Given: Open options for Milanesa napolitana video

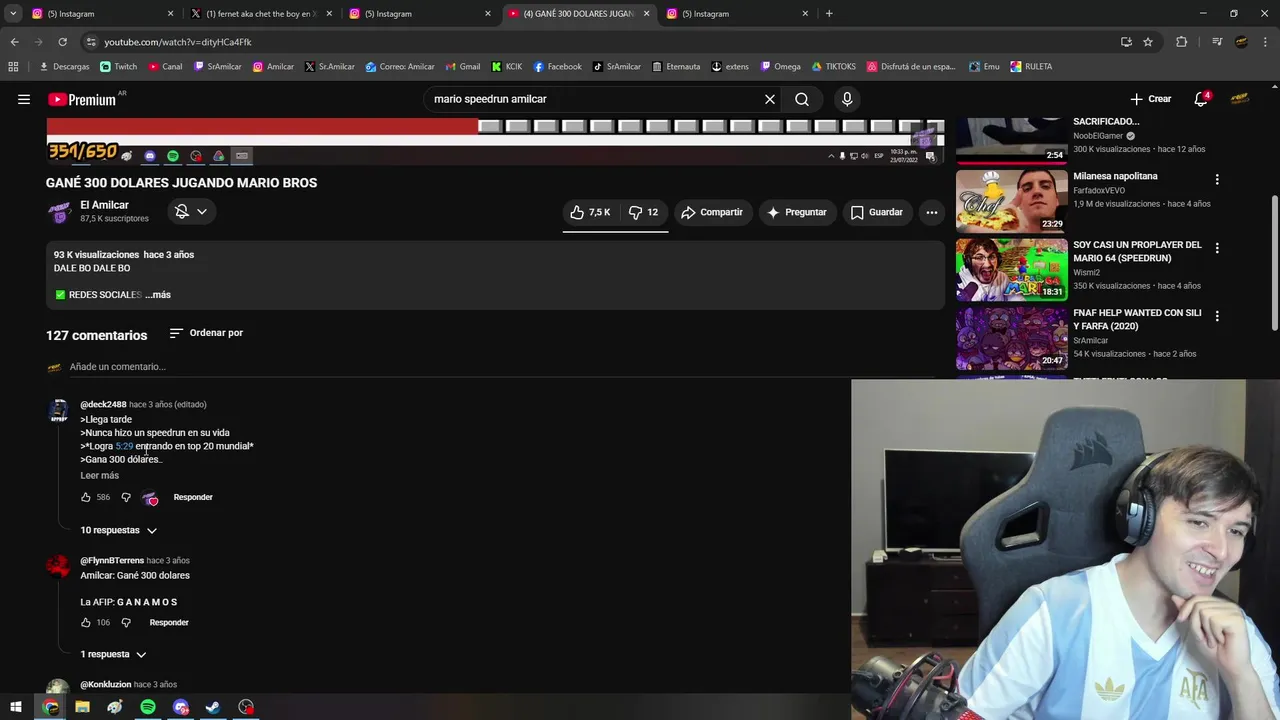Looking at the screenshot, I should (1217, 180).
